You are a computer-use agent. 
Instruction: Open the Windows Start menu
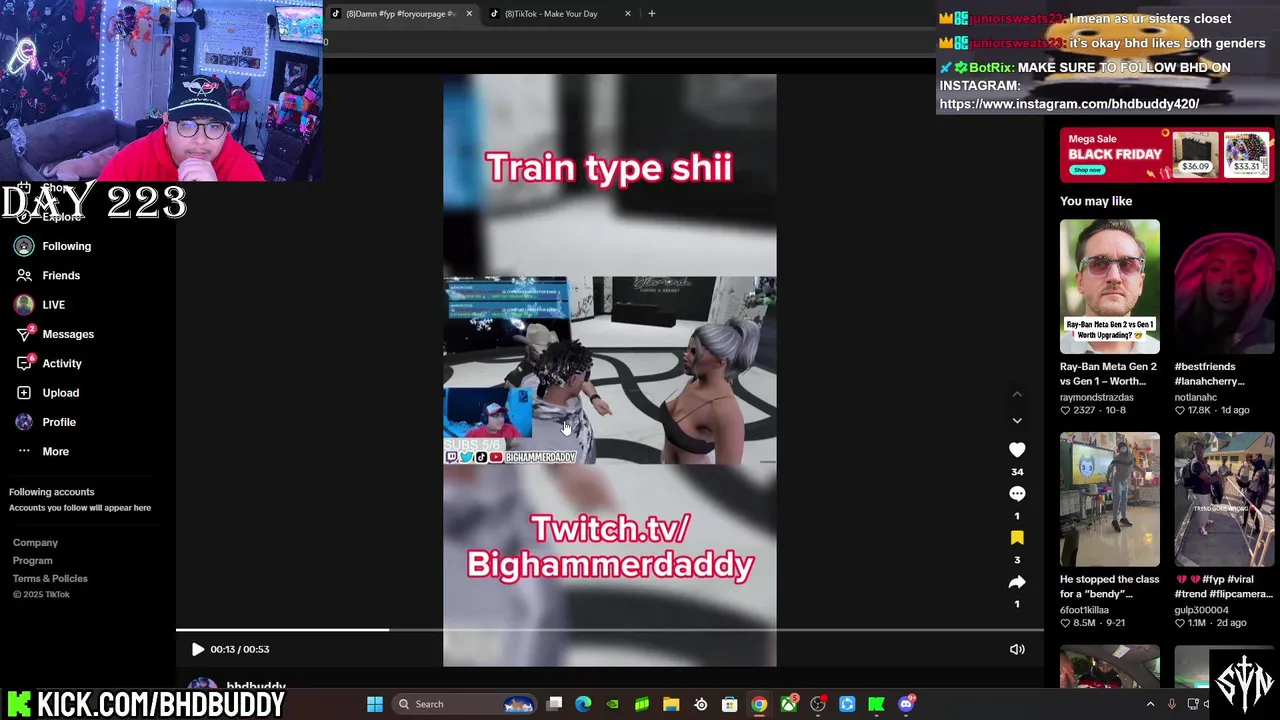374,704
